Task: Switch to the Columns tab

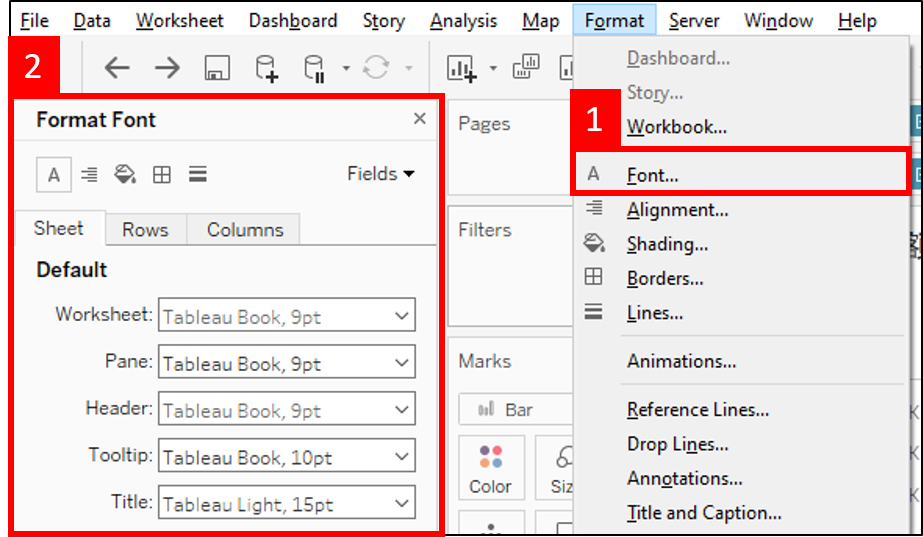Action: click(245, 229)
